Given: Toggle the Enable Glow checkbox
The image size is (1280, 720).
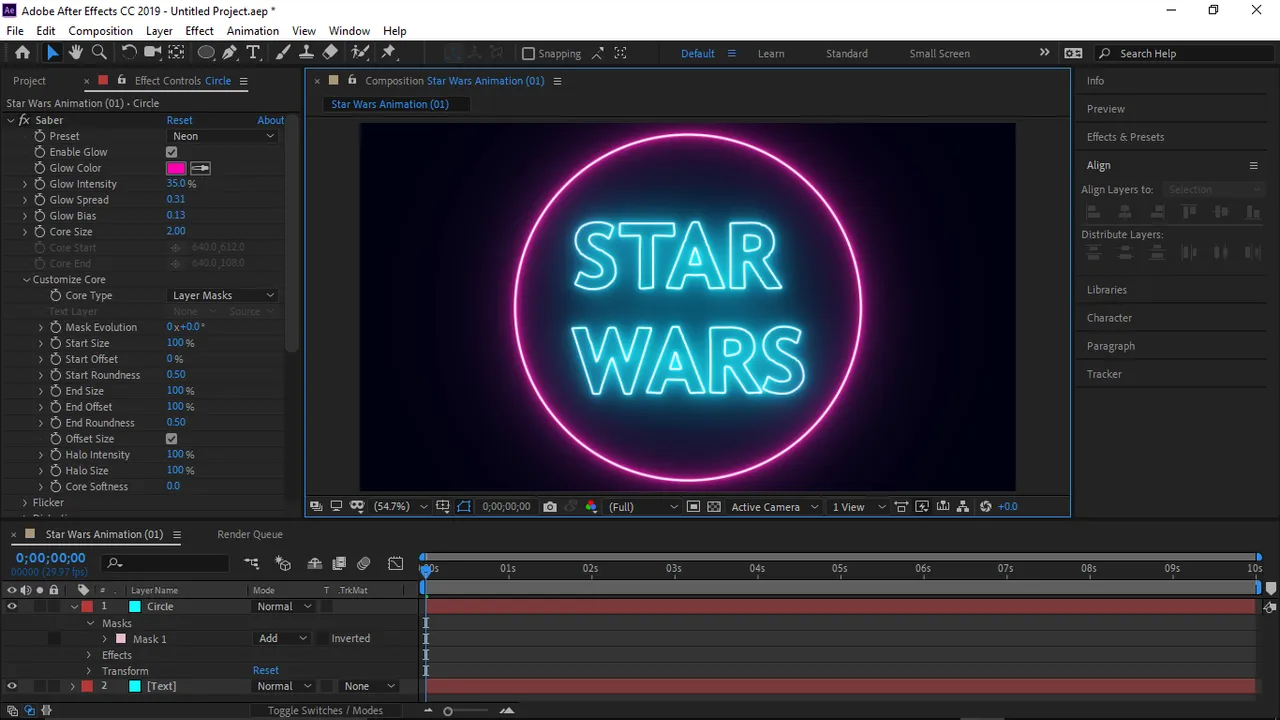Looking at the screenshot, I should (x=171, y=152).
